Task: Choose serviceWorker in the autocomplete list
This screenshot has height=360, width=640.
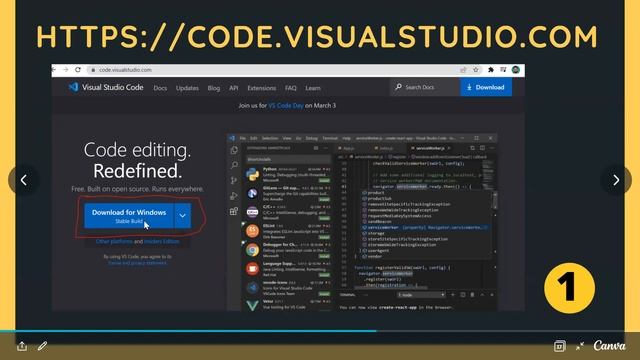Action: tap(424, 227)
